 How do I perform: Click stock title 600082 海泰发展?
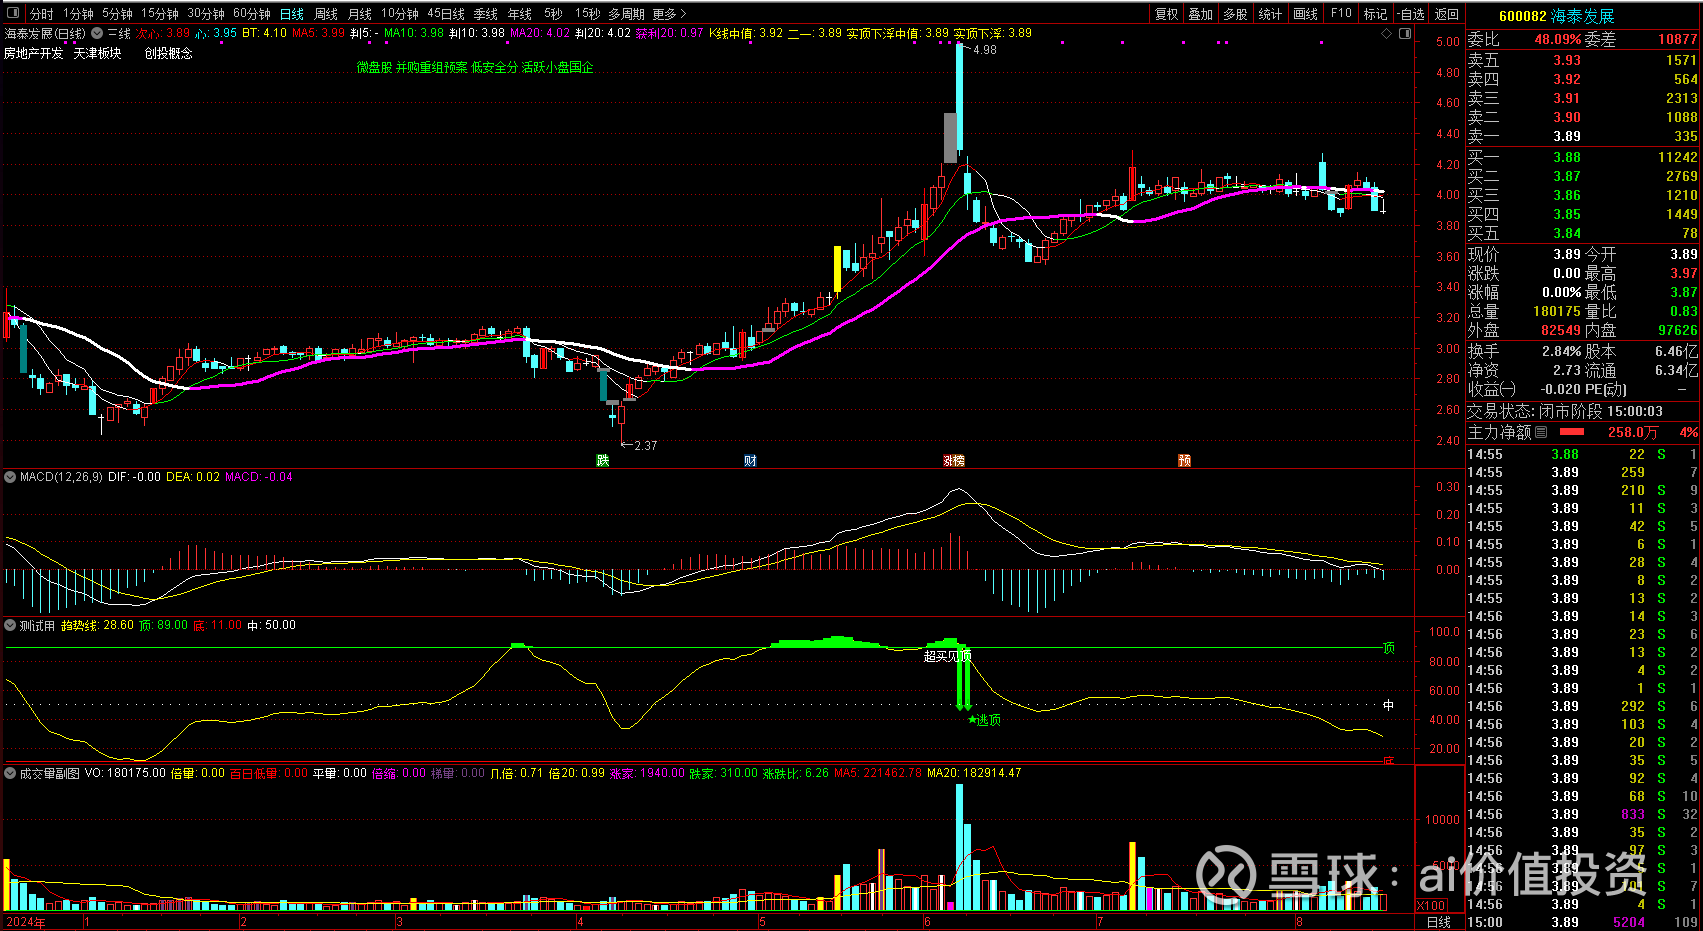[x=1556, y=16]
